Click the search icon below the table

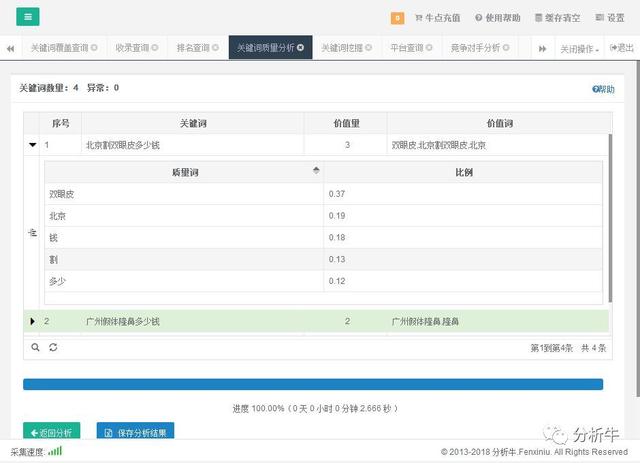tap(35, 347)
